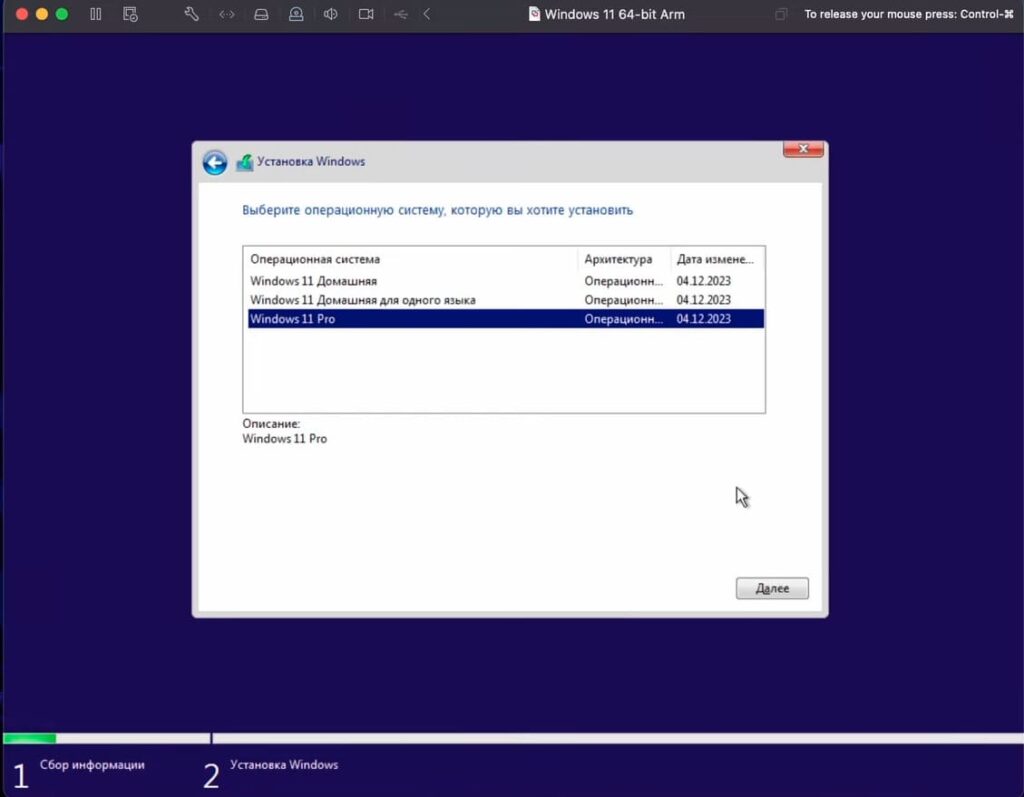Viewport: 1024px width, 797px height.
Task: Open virtual machine settings wrench
Action: pyautogui.click(x=192, y=14)
